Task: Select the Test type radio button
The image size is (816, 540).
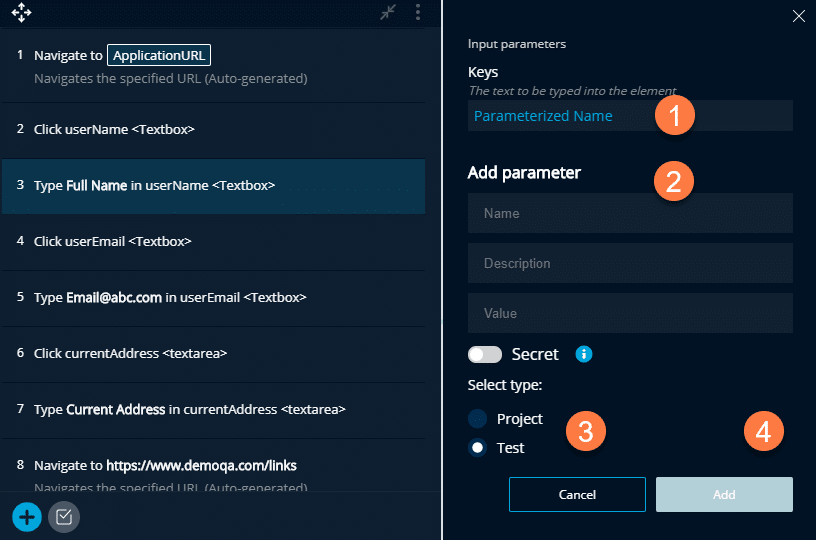Action: 478,447
